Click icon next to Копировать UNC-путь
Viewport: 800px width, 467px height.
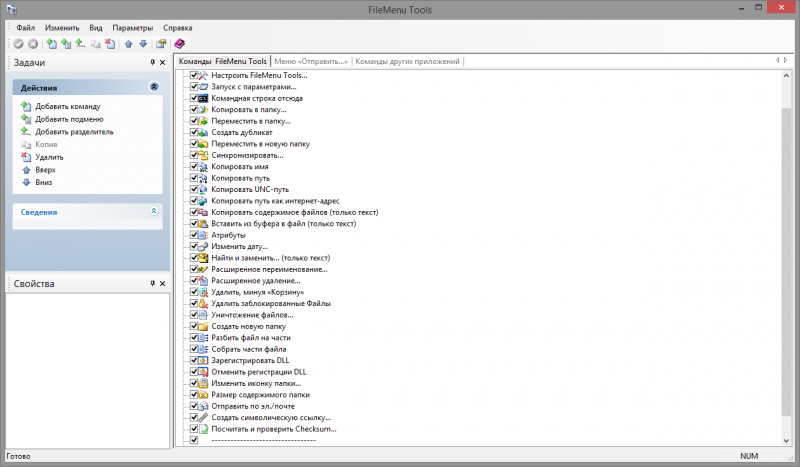(203, 189)
